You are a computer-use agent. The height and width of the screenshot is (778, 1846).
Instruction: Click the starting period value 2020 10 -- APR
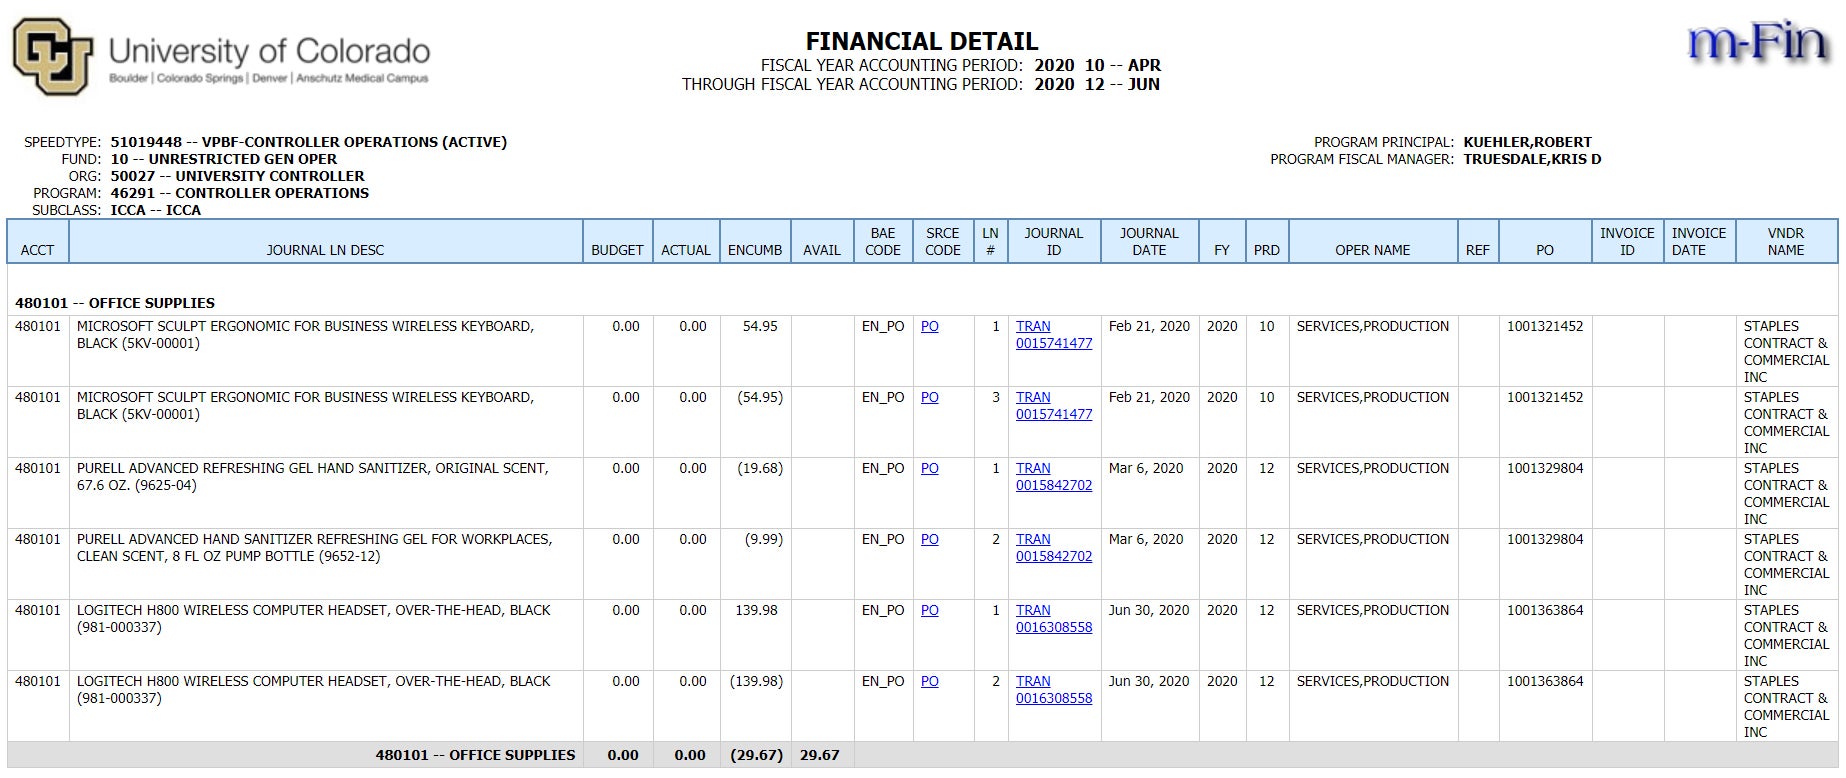click(x=1097, y=65)
